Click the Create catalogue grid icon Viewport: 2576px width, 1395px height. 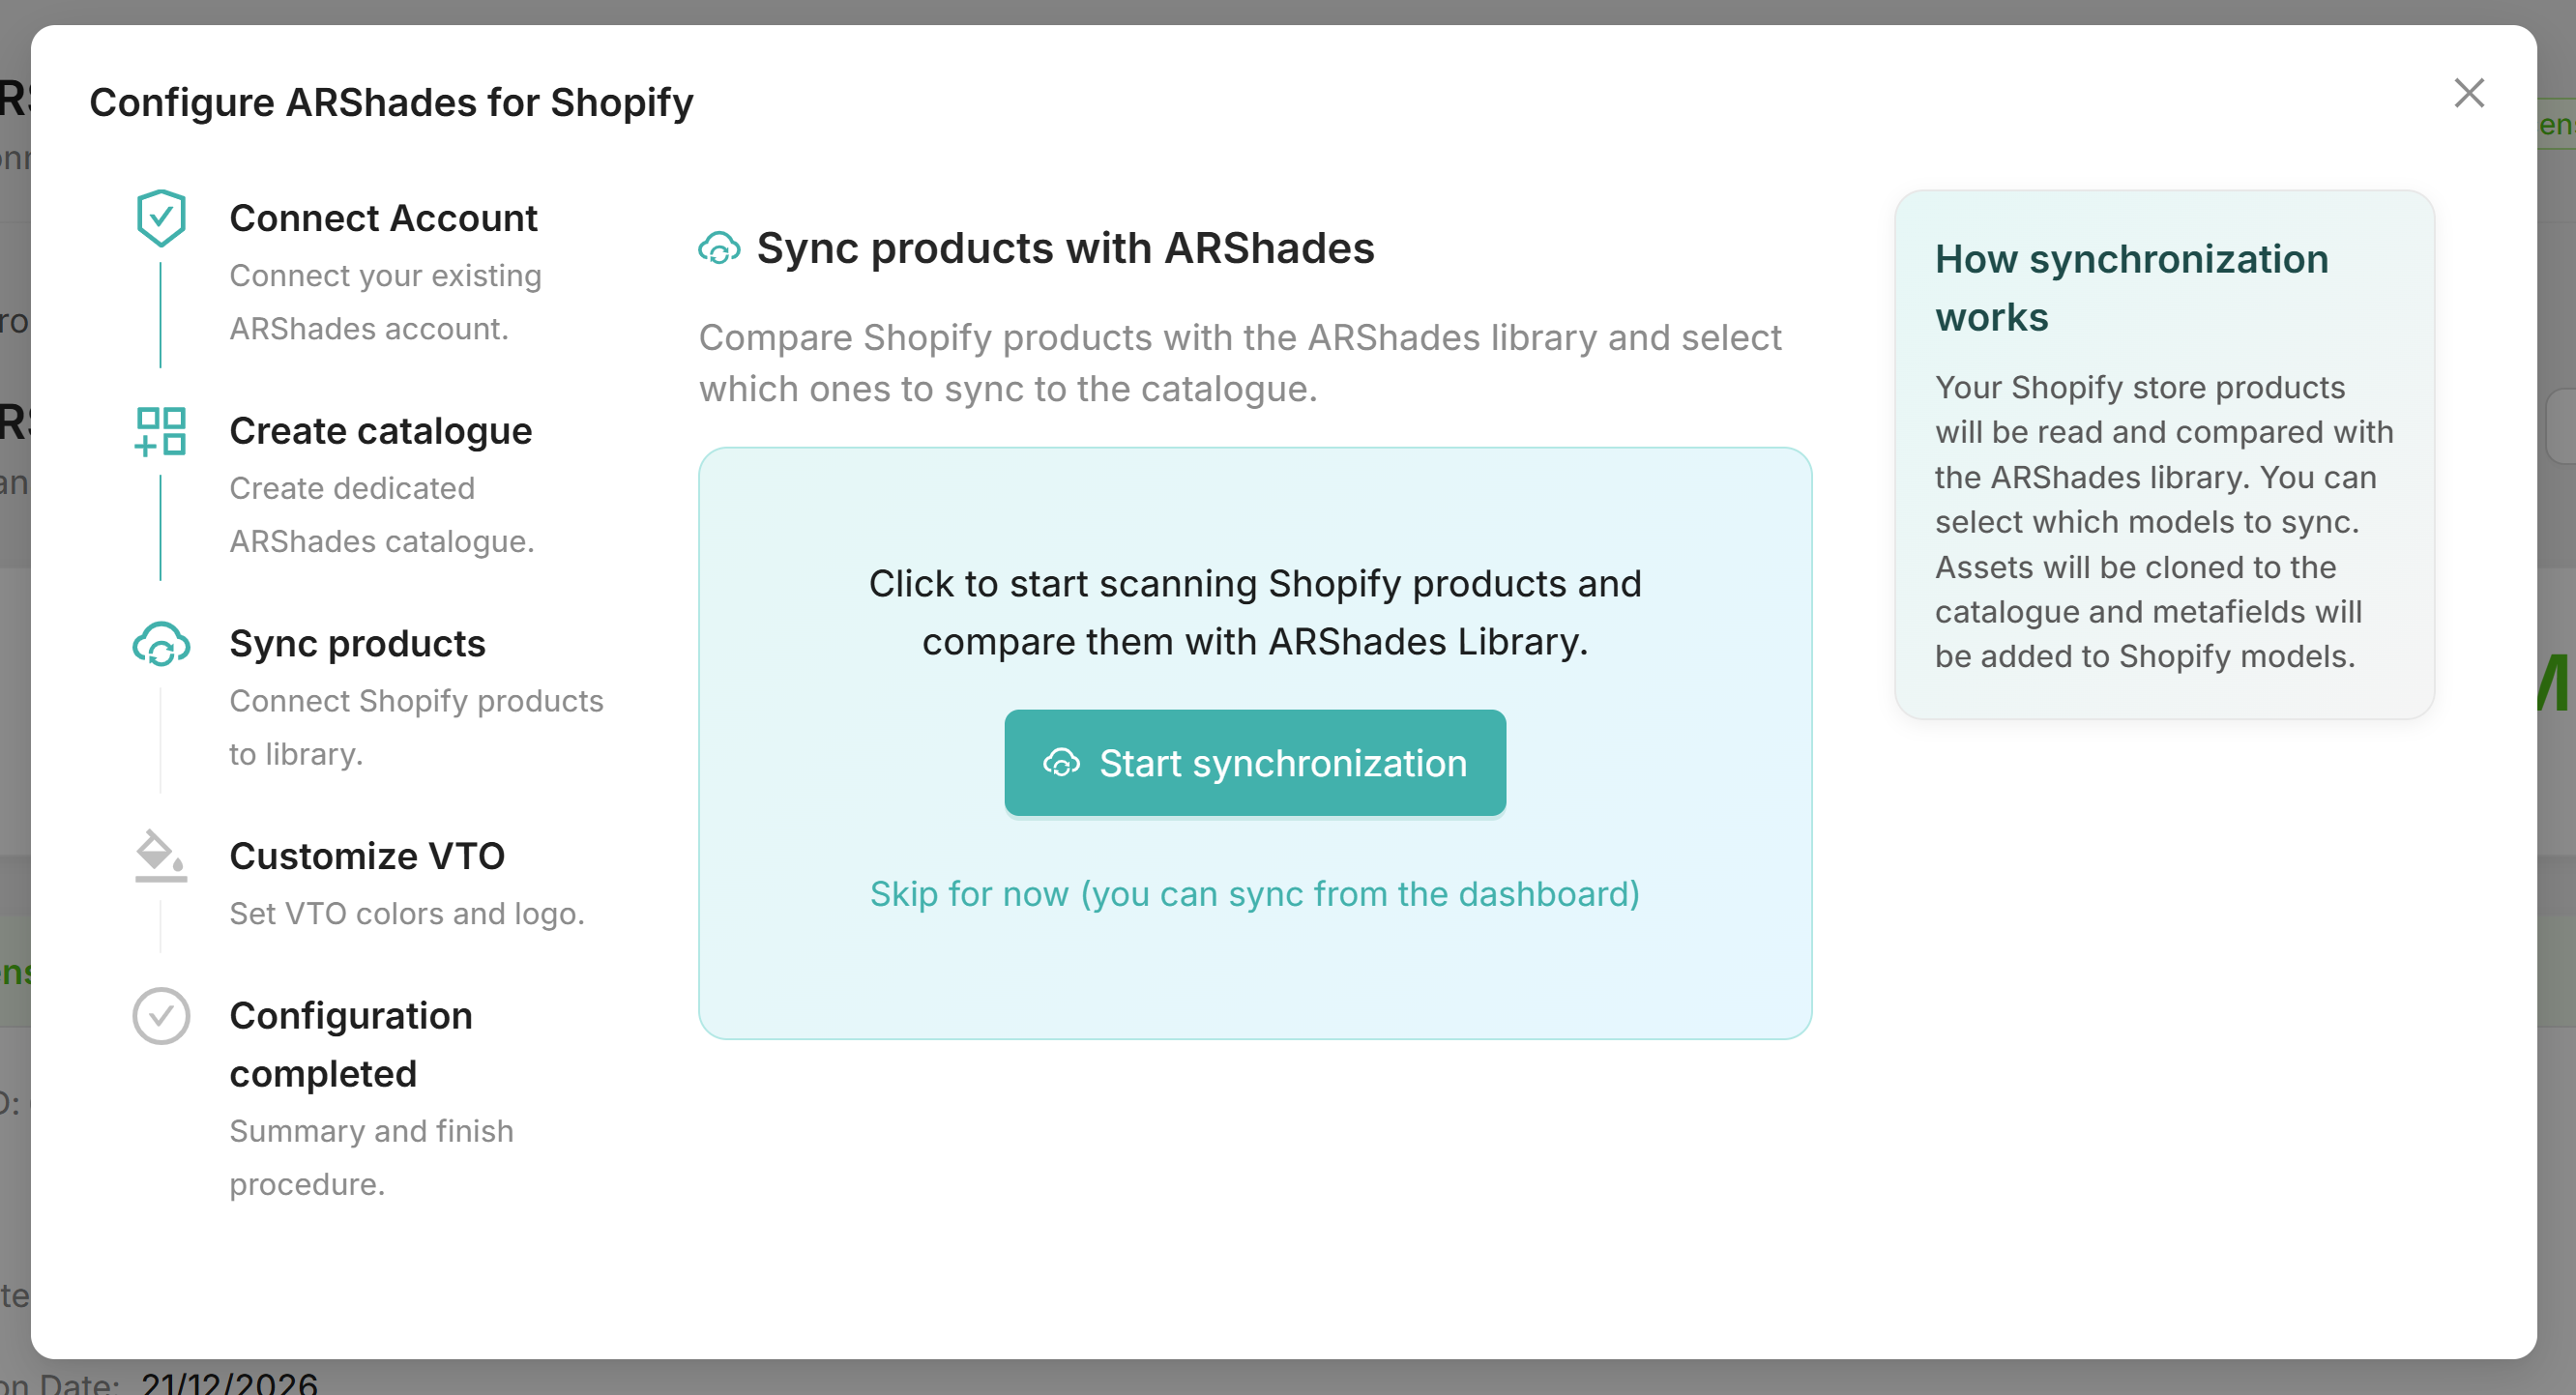click(x=161, y=431)
